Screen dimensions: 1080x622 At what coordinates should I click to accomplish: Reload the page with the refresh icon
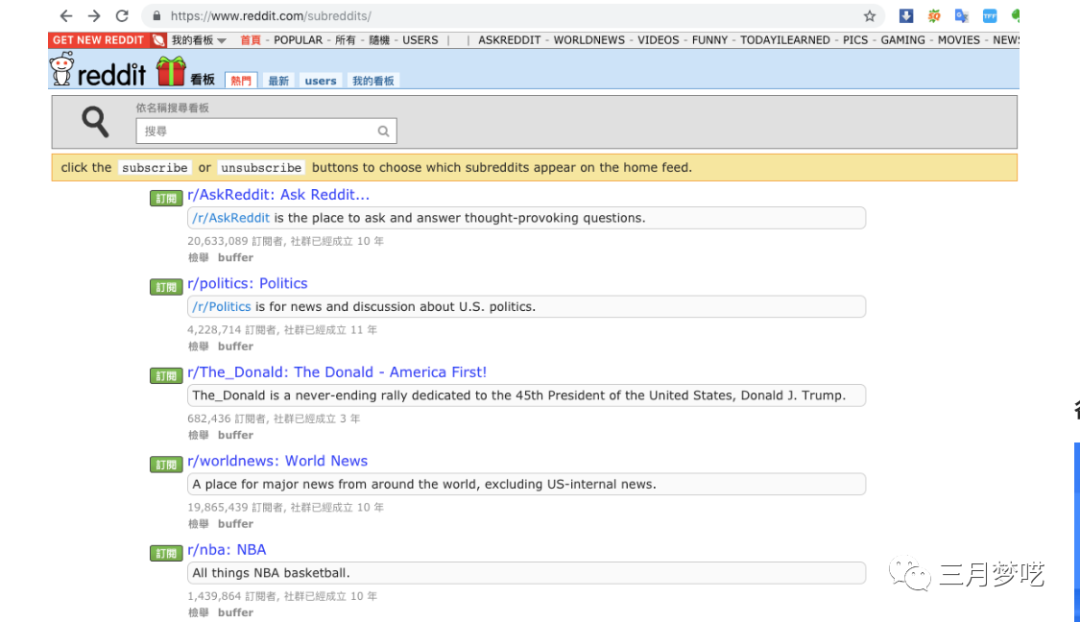122,16
